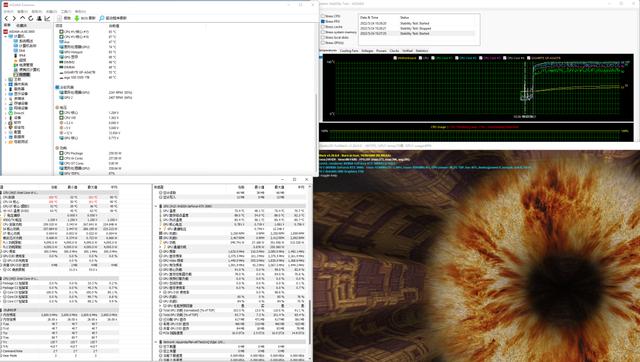This screenshot has height=362, width=640.
Task: Toggle the Stress FPU checkbox
Action: point(323,21)
